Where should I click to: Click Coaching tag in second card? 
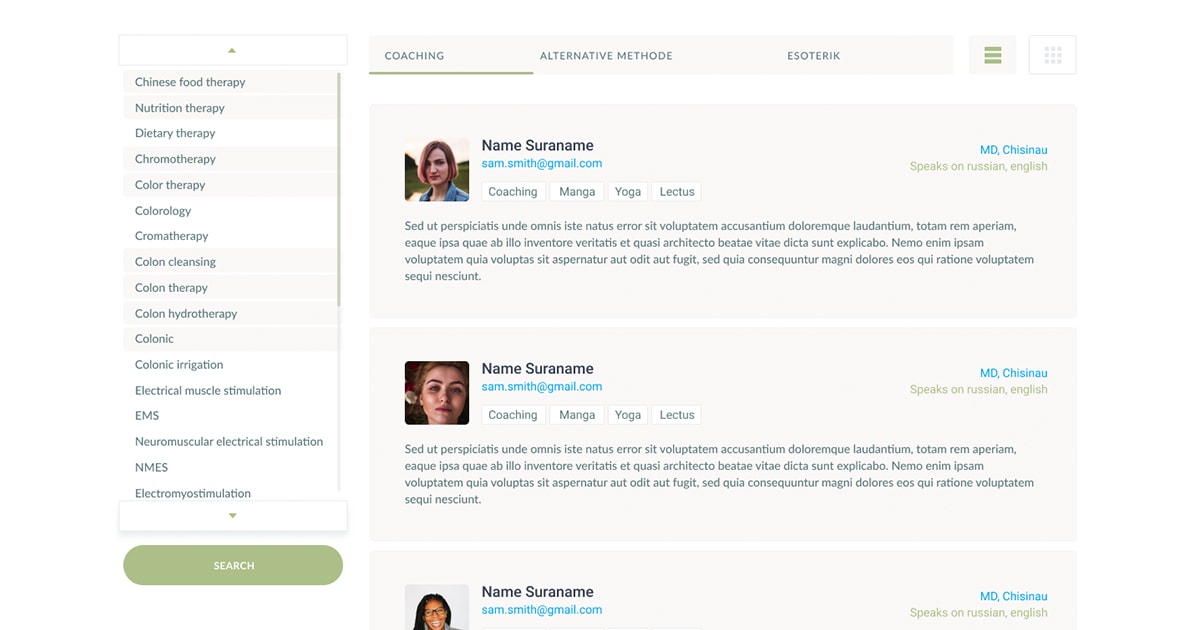(513, 415)
